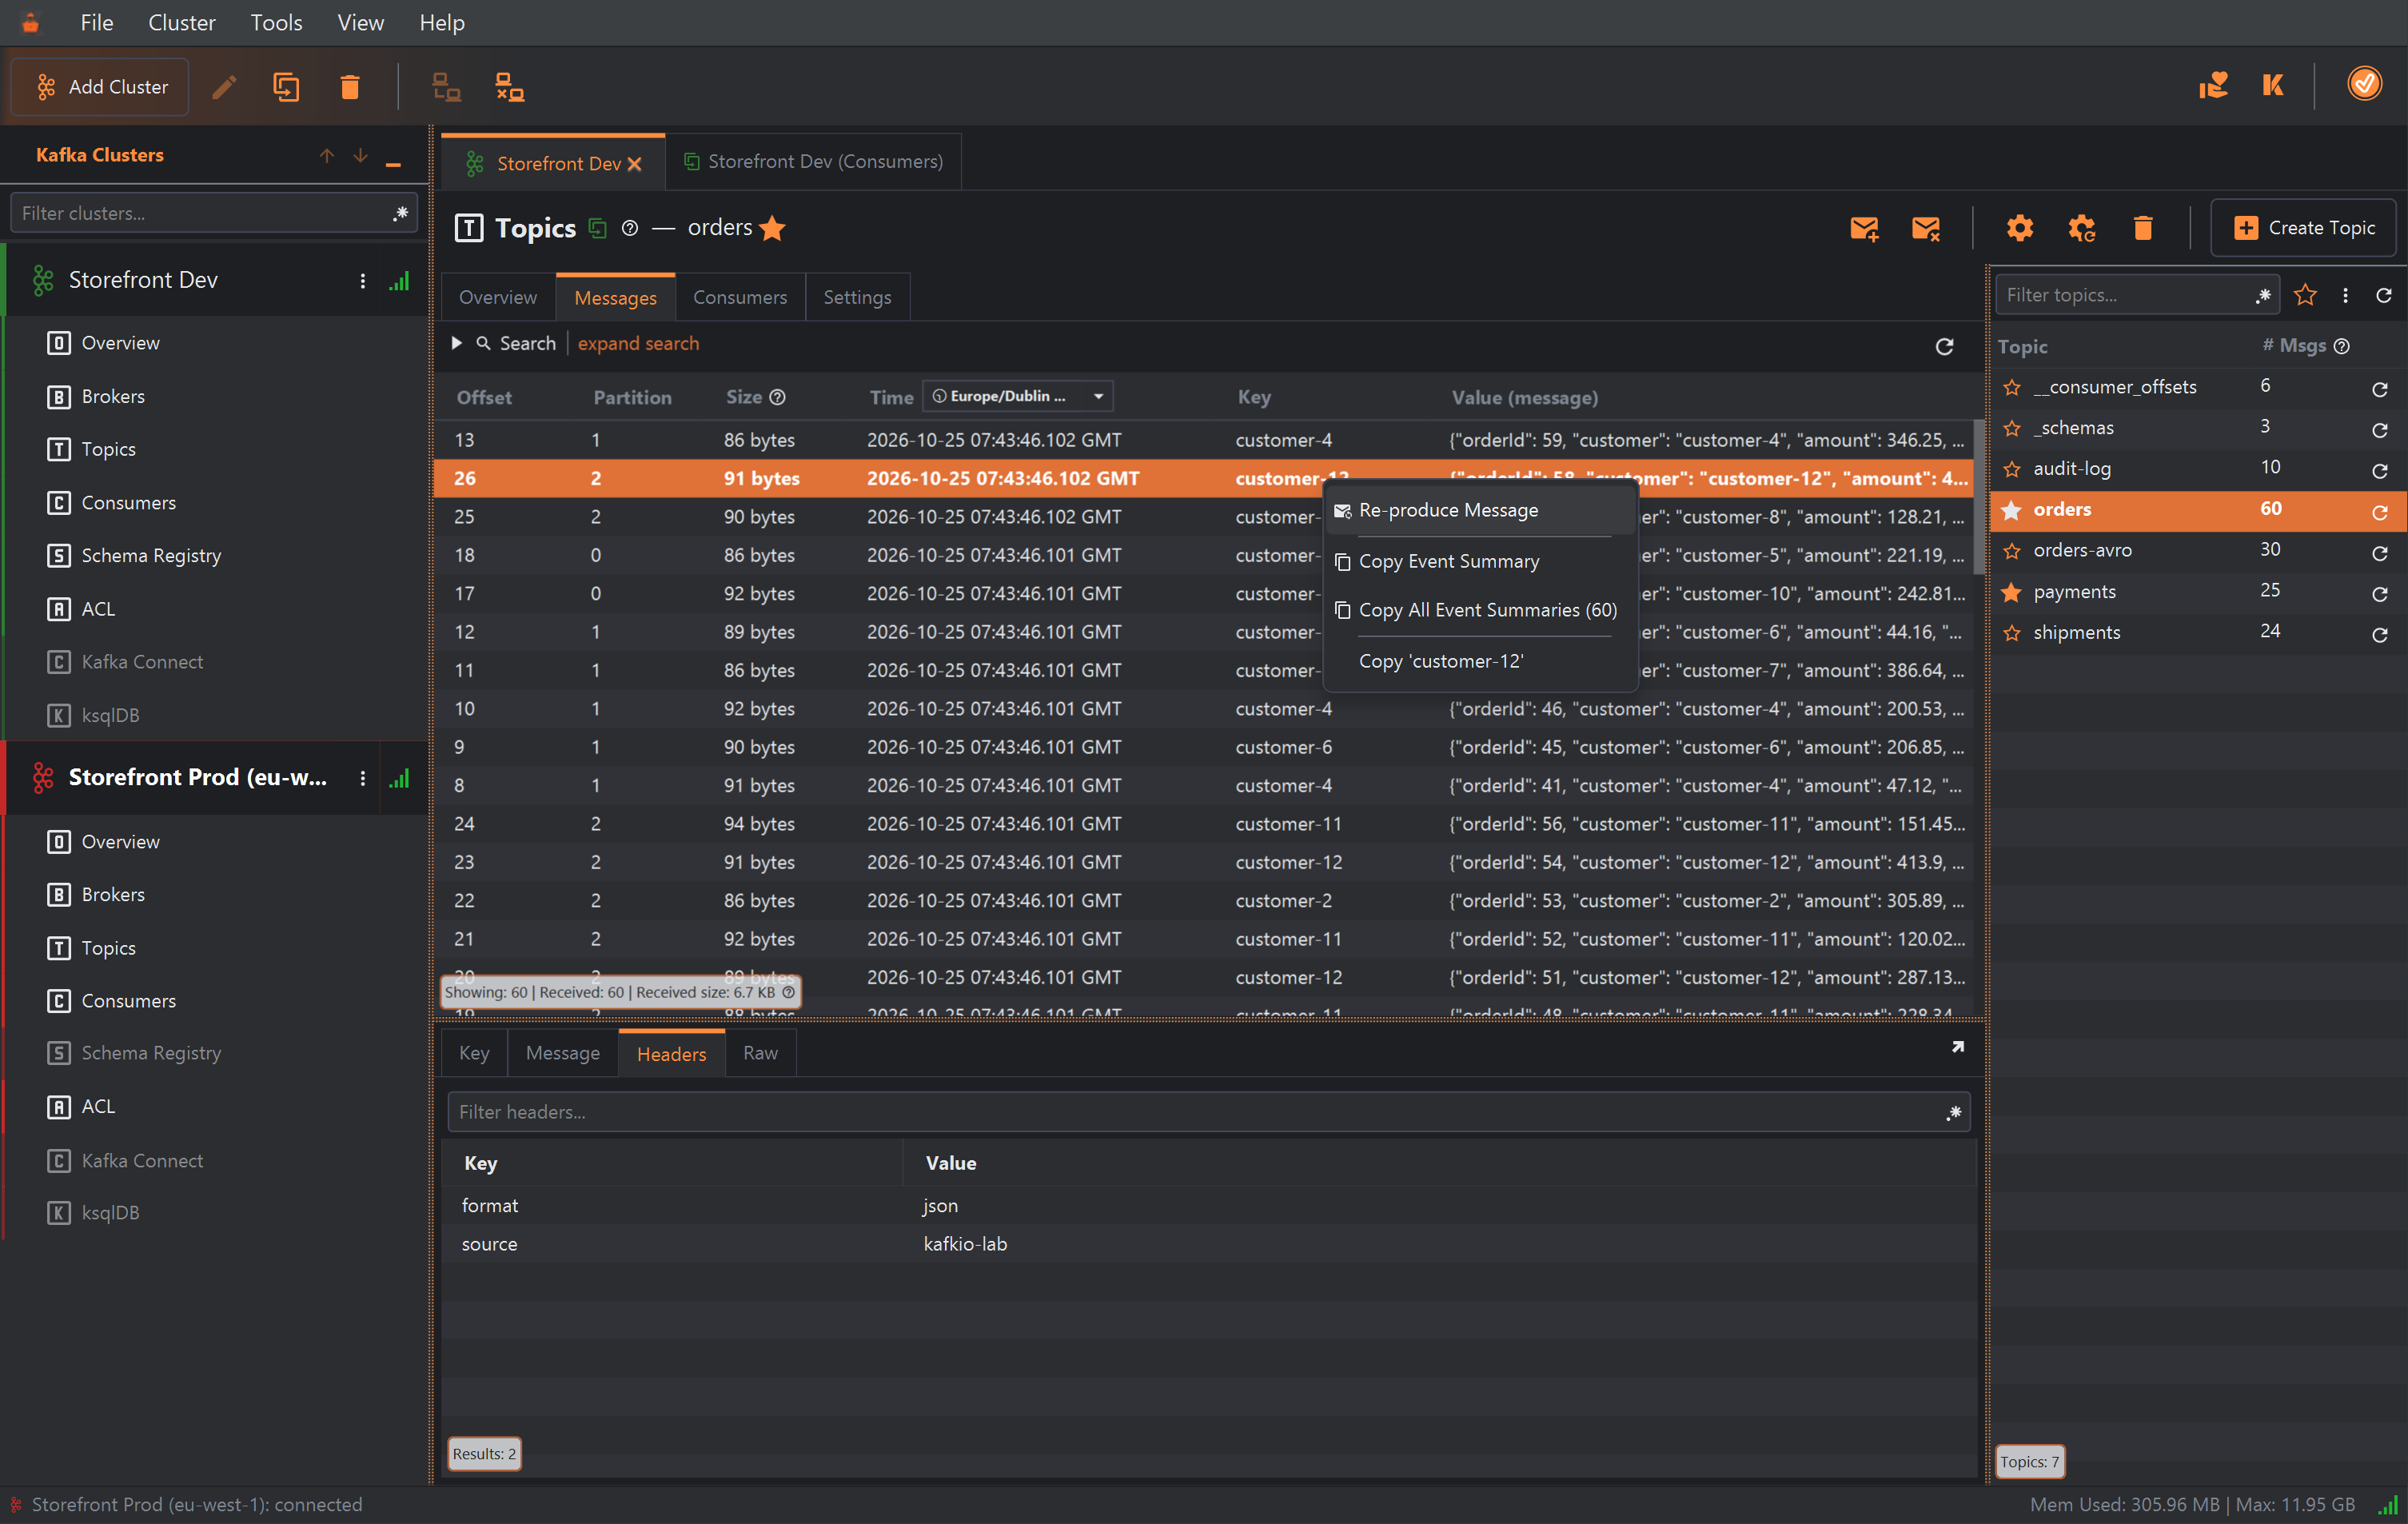
Task: Click the Add Cluster button
Action: point(100,87)
